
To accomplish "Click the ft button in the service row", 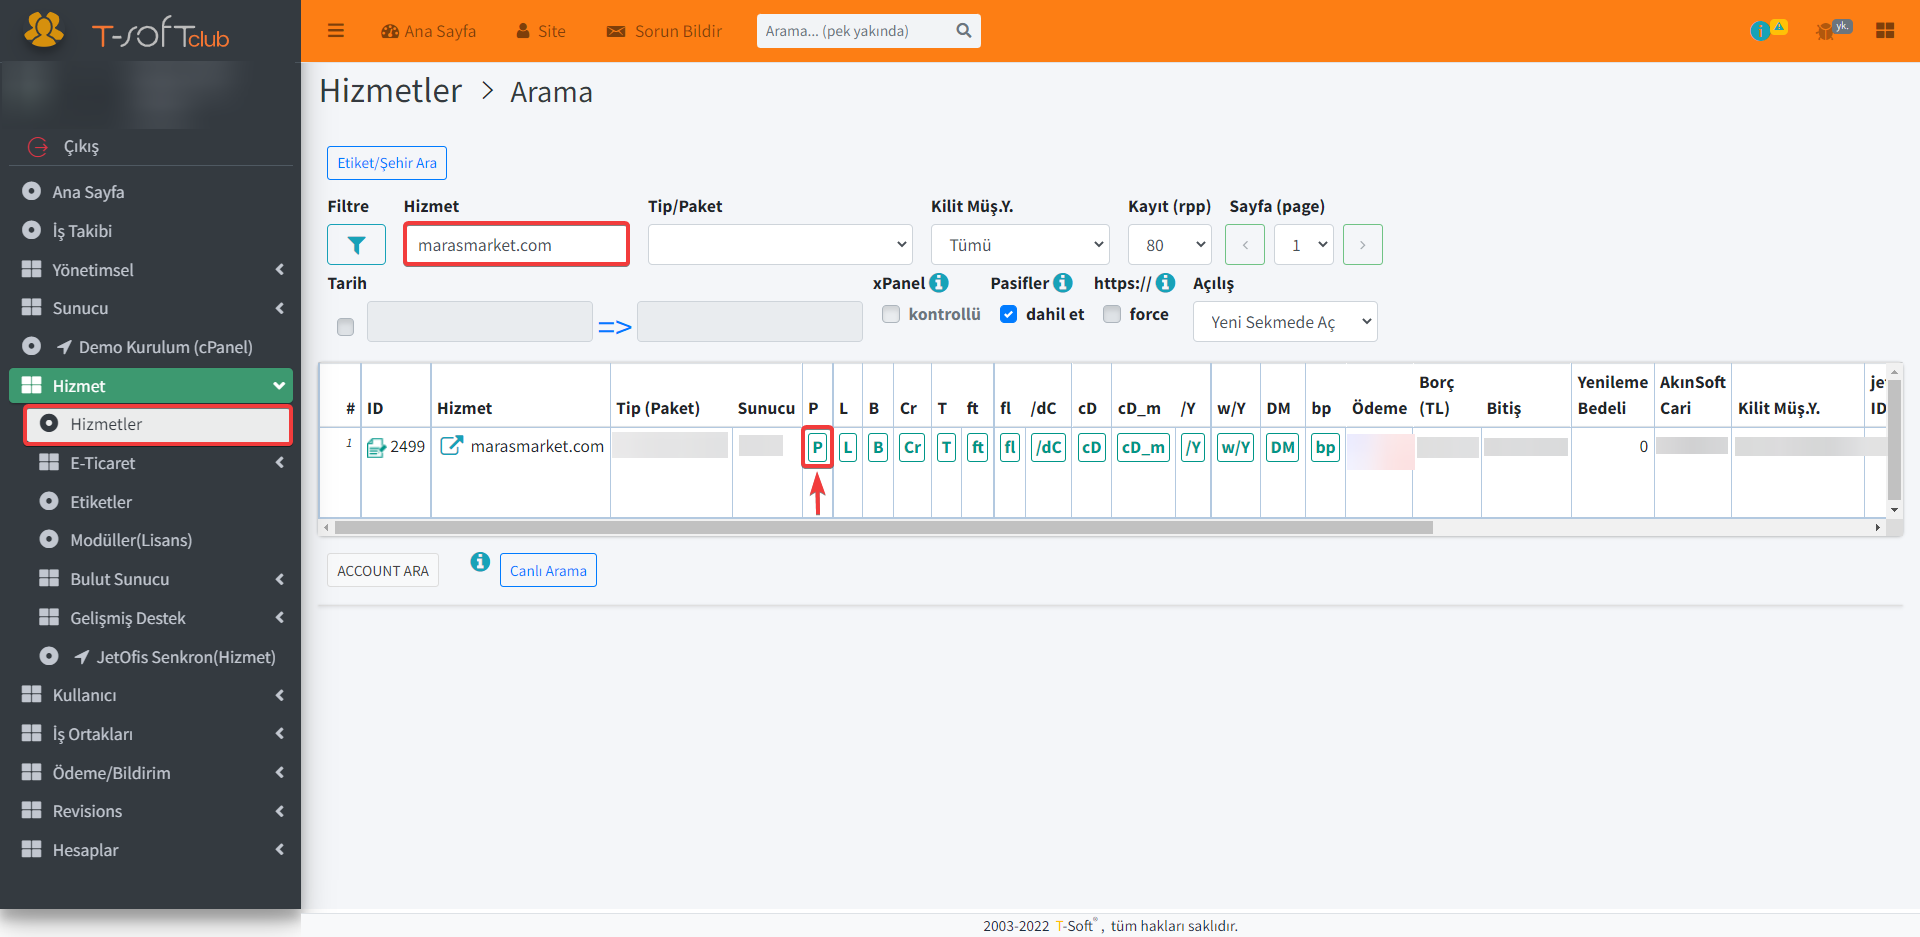I will point(978,447).
